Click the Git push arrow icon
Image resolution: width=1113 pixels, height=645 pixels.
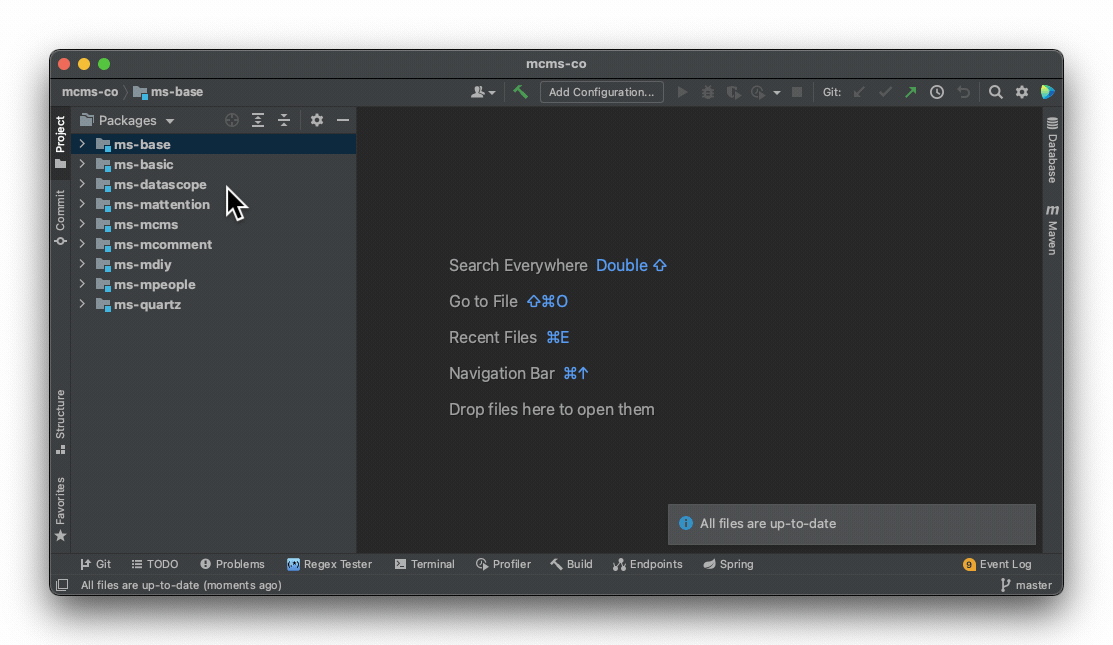pyautogui.click(x=910, y=92)
